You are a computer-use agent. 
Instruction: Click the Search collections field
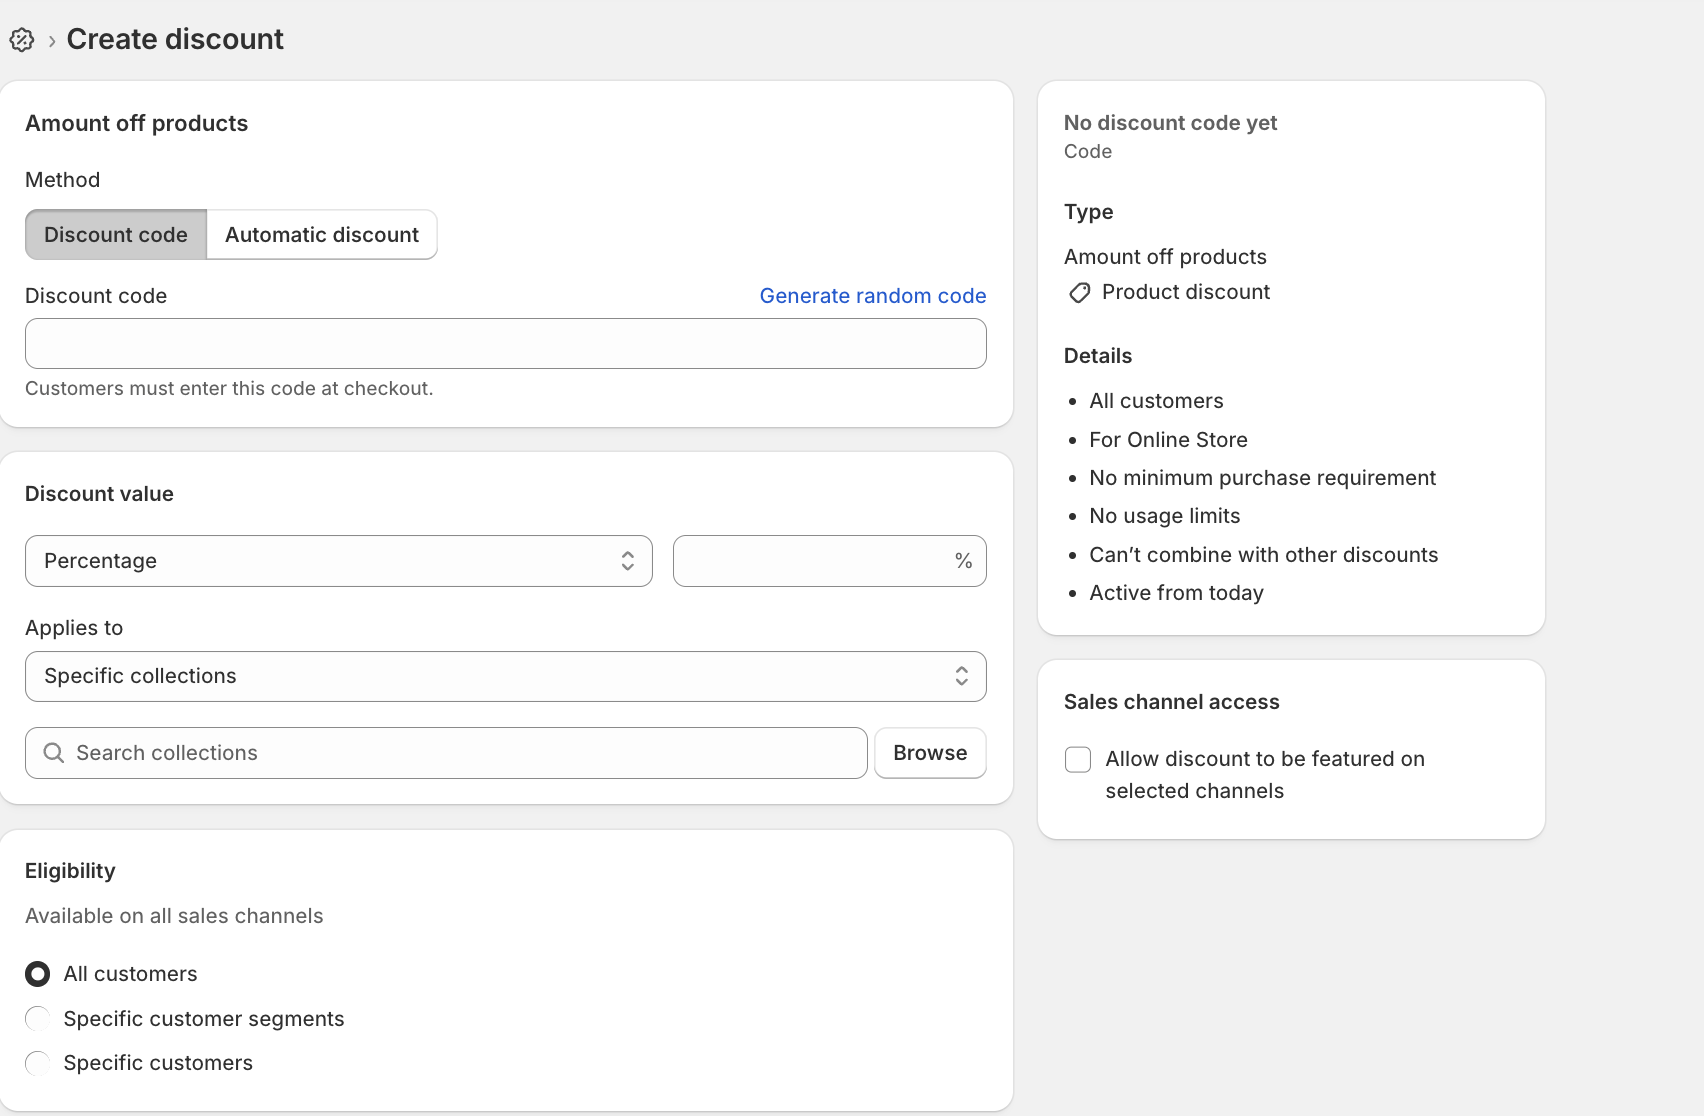(x=445, y=752)
